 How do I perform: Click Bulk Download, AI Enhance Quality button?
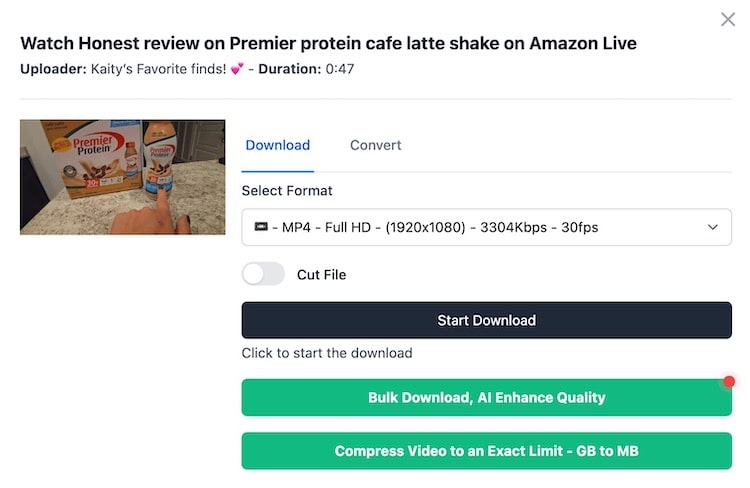click(486, 397)
